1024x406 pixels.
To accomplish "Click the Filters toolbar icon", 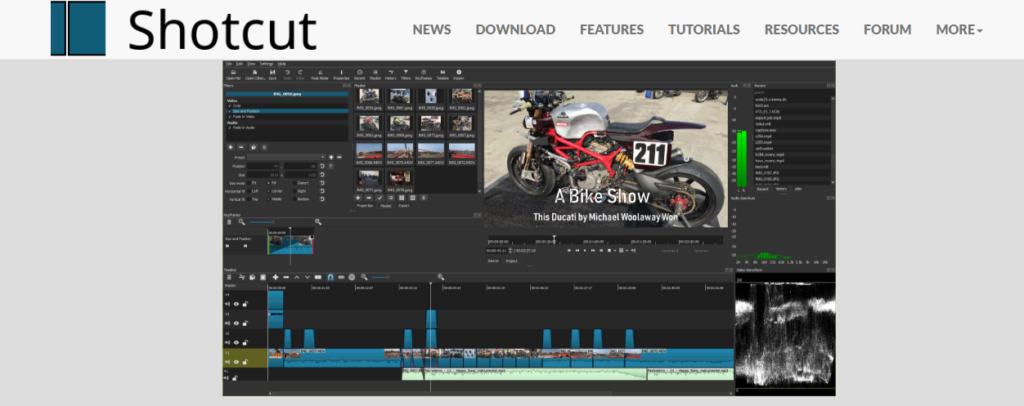I will (x=406, y=74).
